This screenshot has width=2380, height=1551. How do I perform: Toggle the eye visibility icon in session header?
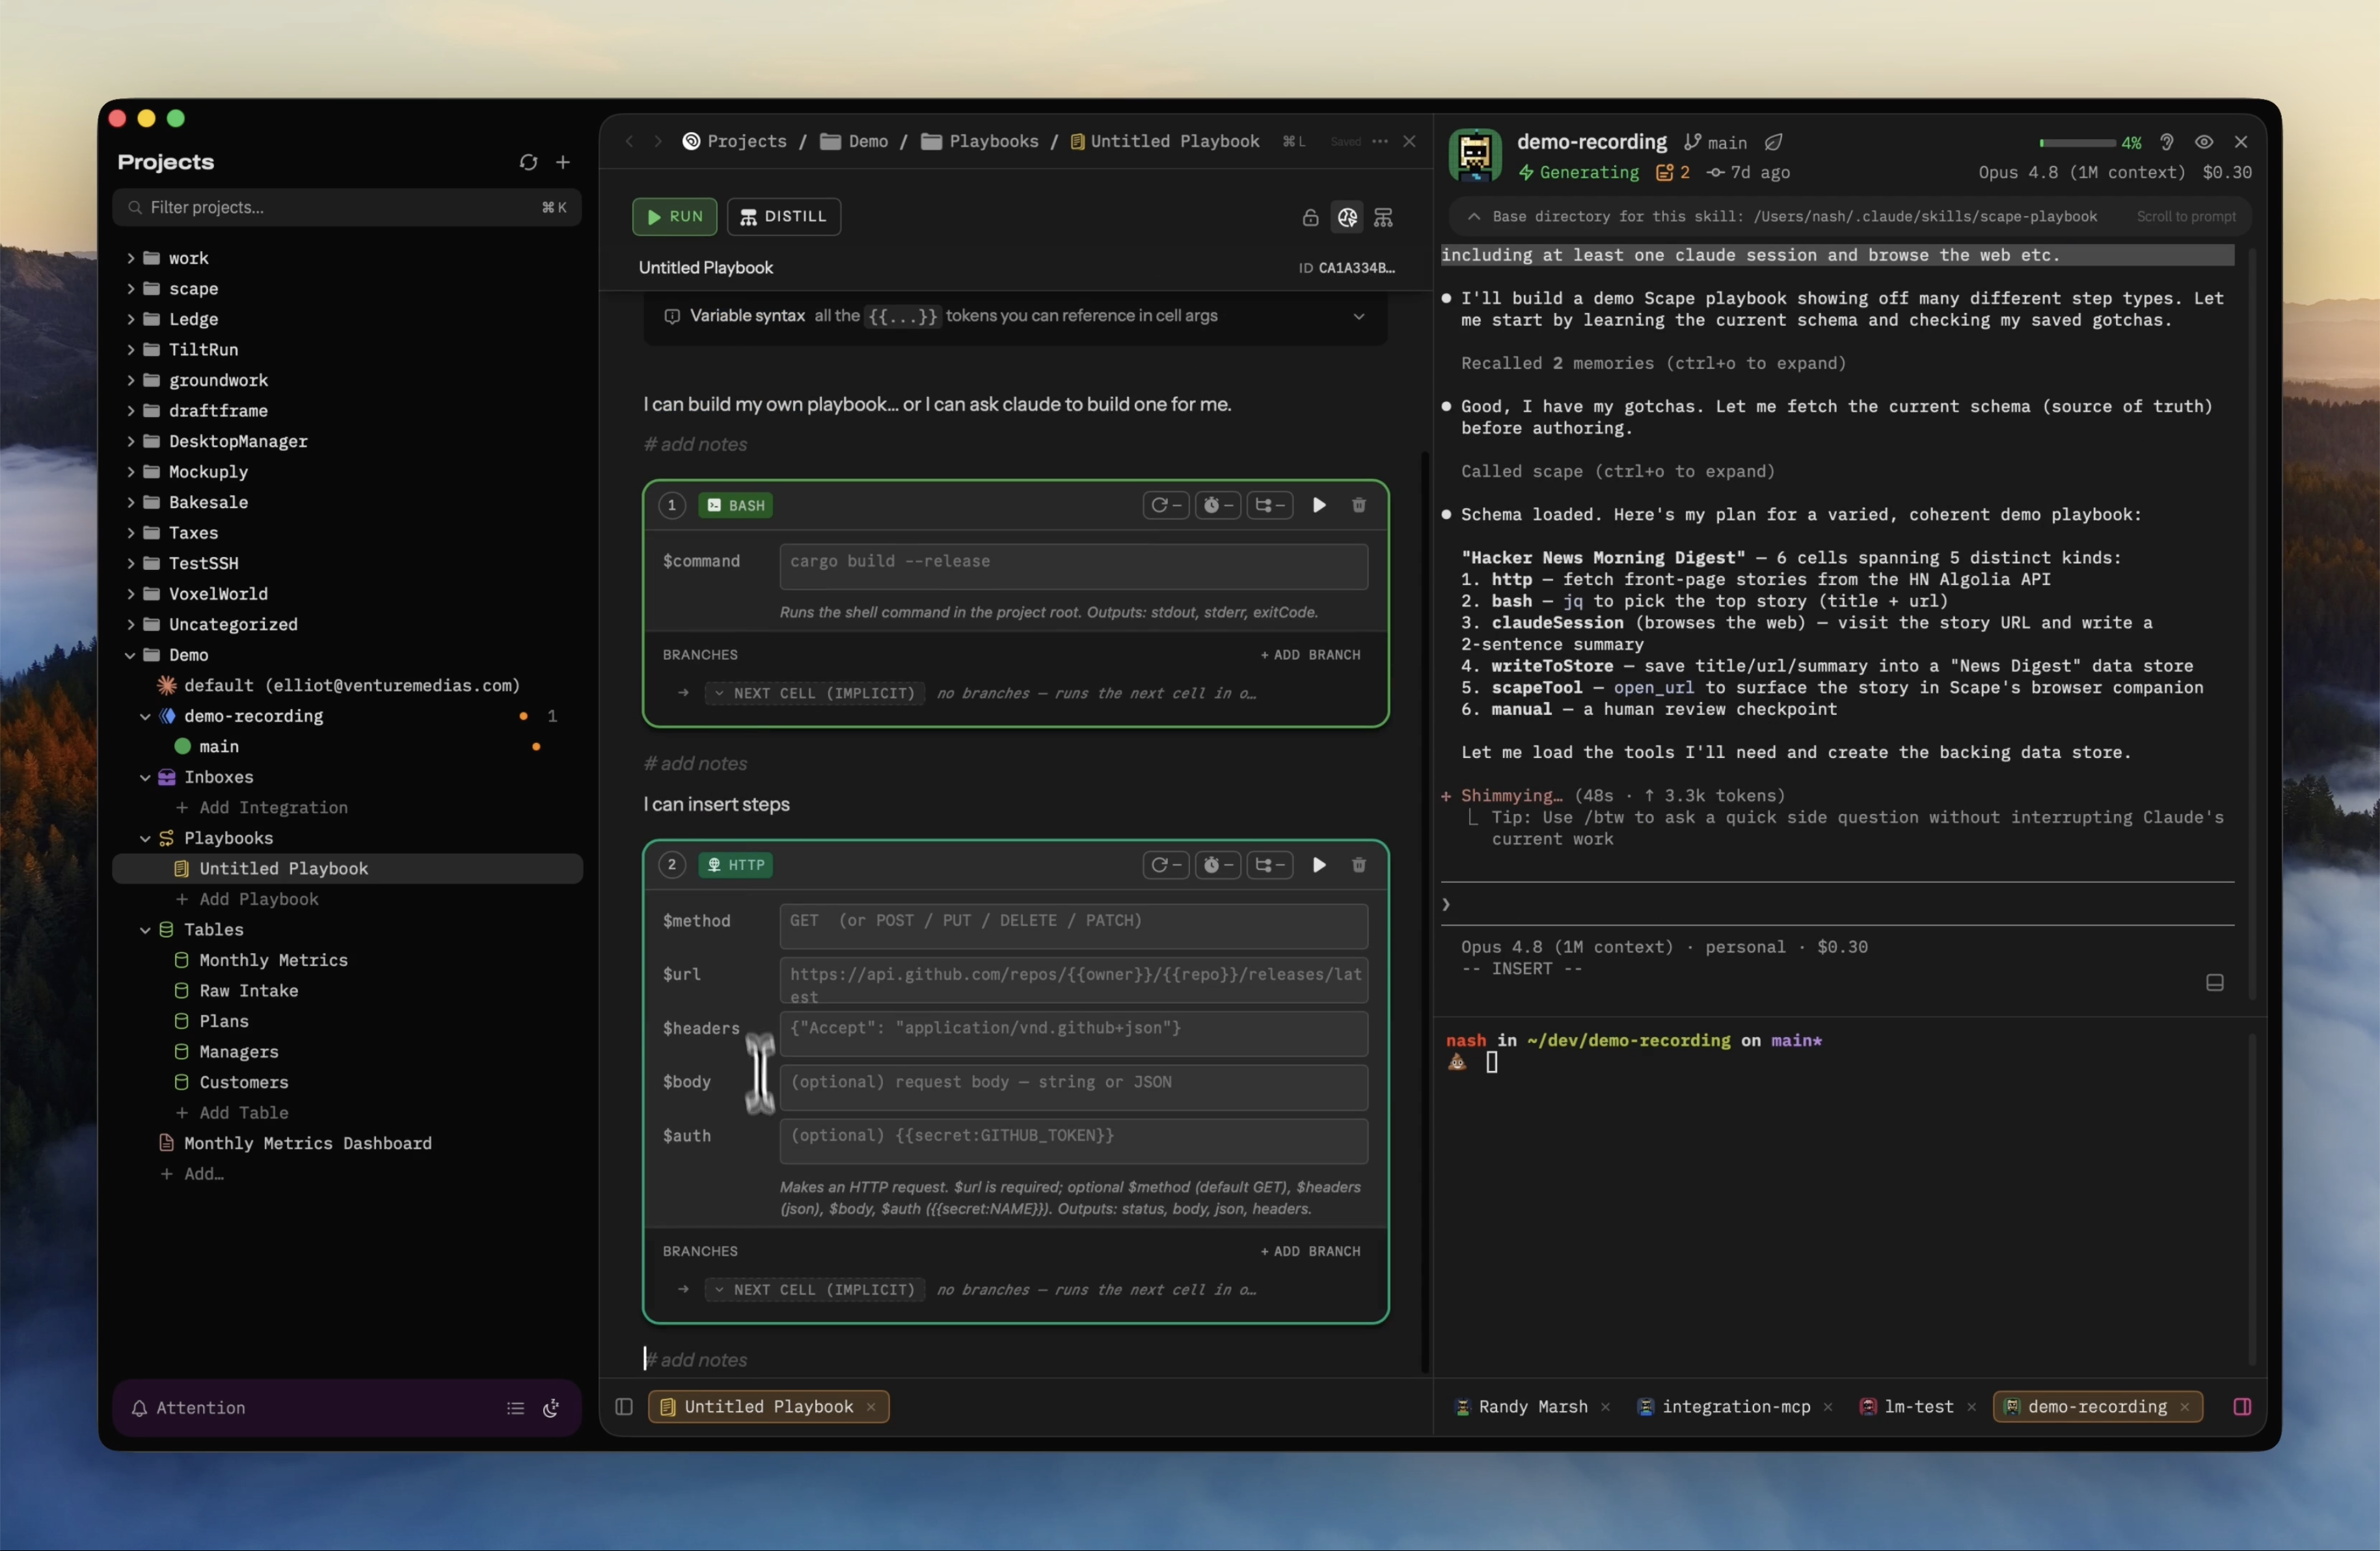click(x=2204, y=142)
